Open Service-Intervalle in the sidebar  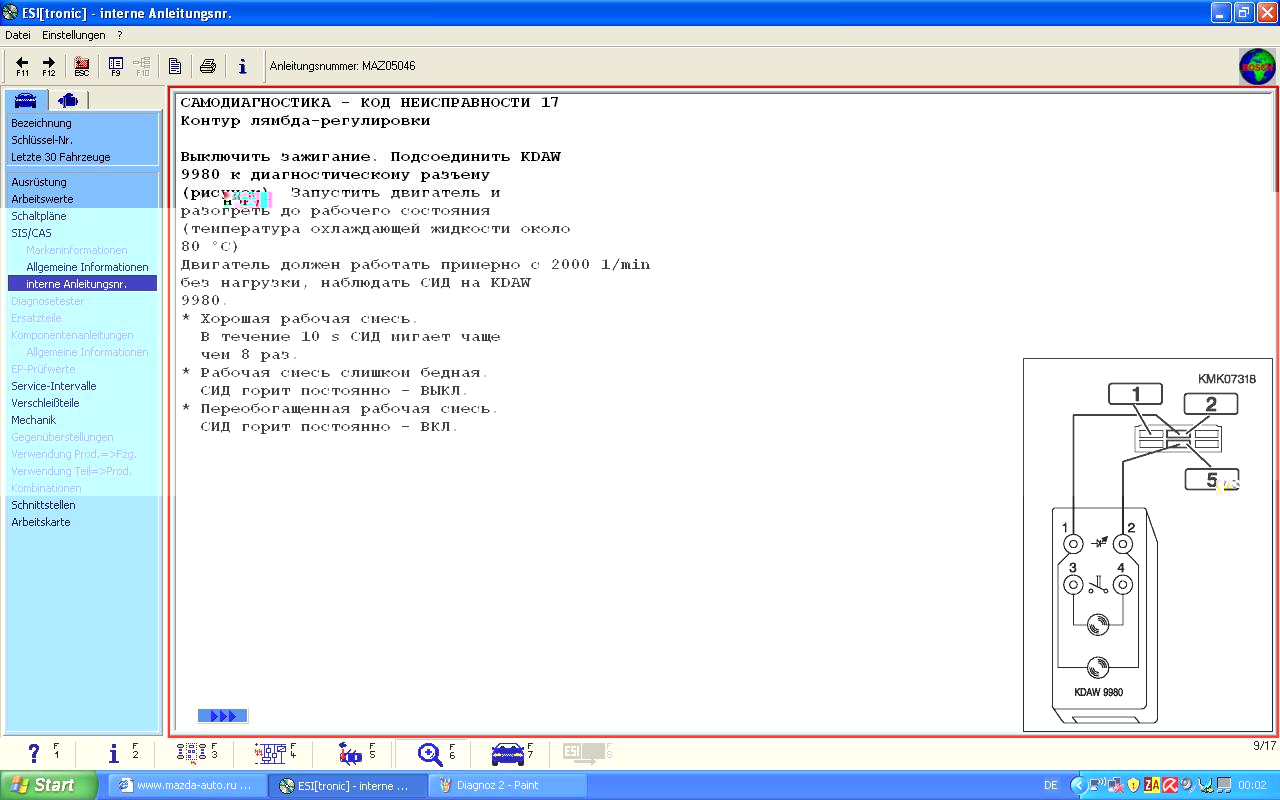(x=53, y=386)
